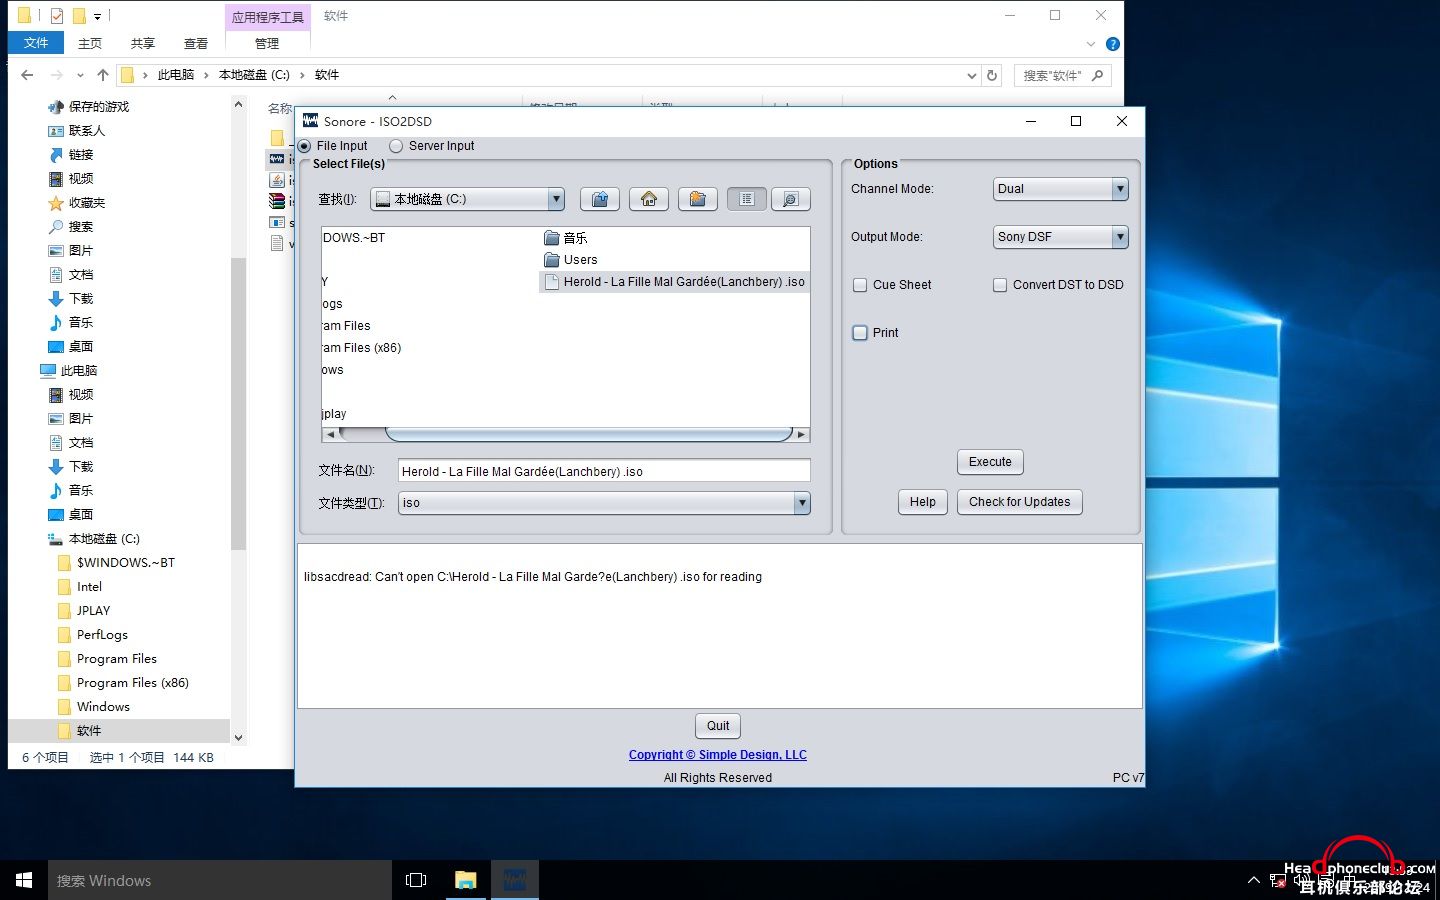1440x900 pixels.
Task: Switch file chooser to Details view
Action: 790,199
